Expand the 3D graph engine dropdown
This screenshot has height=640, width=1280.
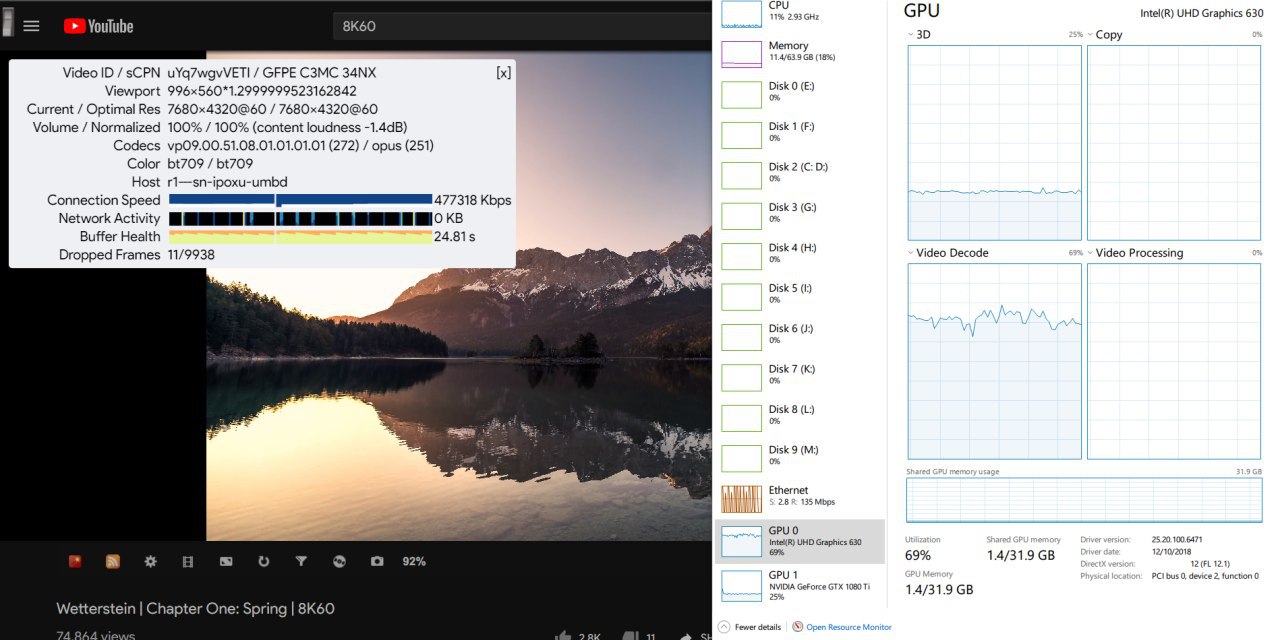[910, 35]
